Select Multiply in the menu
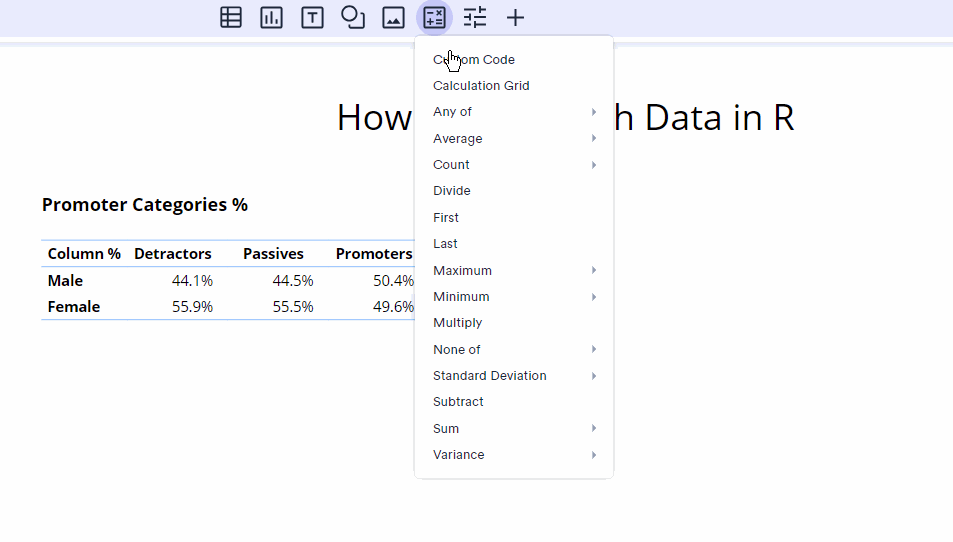This screenshot has width=953, height=542. coord(458,323)
